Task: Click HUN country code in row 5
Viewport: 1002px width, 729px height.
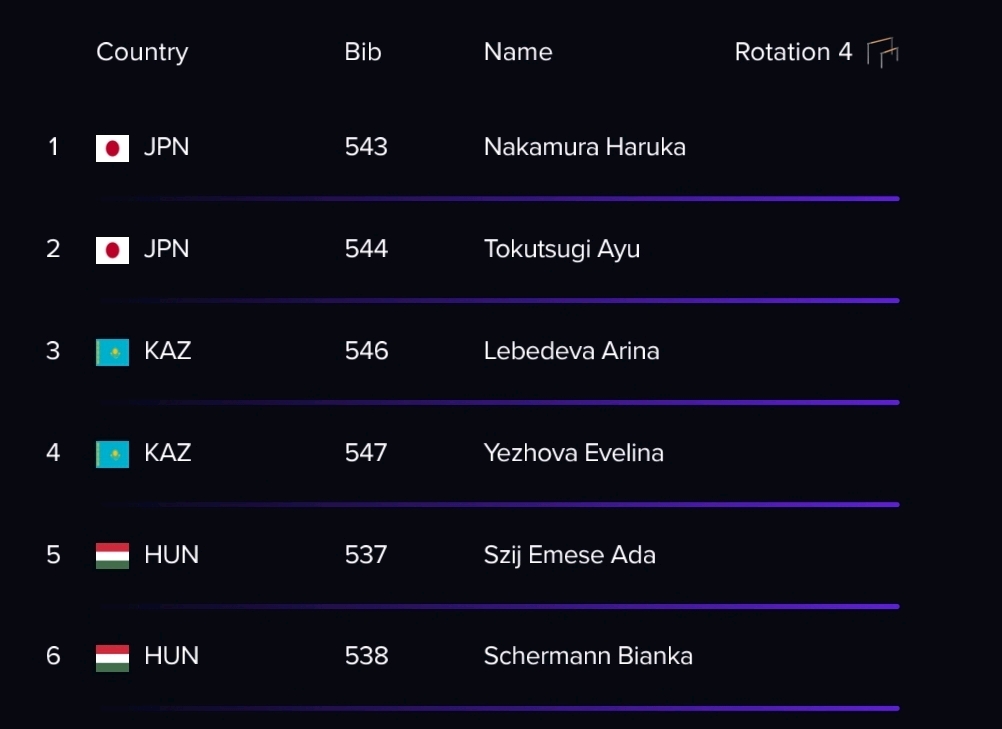Action: (171, 555)
